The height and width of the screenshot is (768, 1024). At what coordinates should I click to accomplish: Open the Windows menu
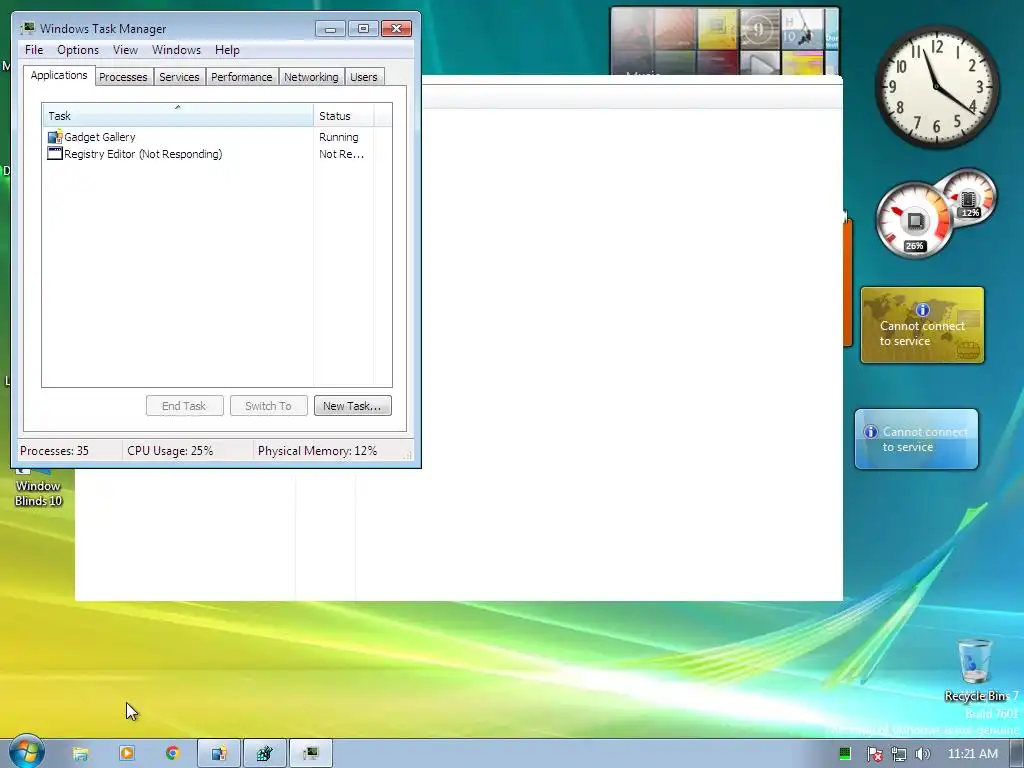pyautogui.click(x=176, y=50)
